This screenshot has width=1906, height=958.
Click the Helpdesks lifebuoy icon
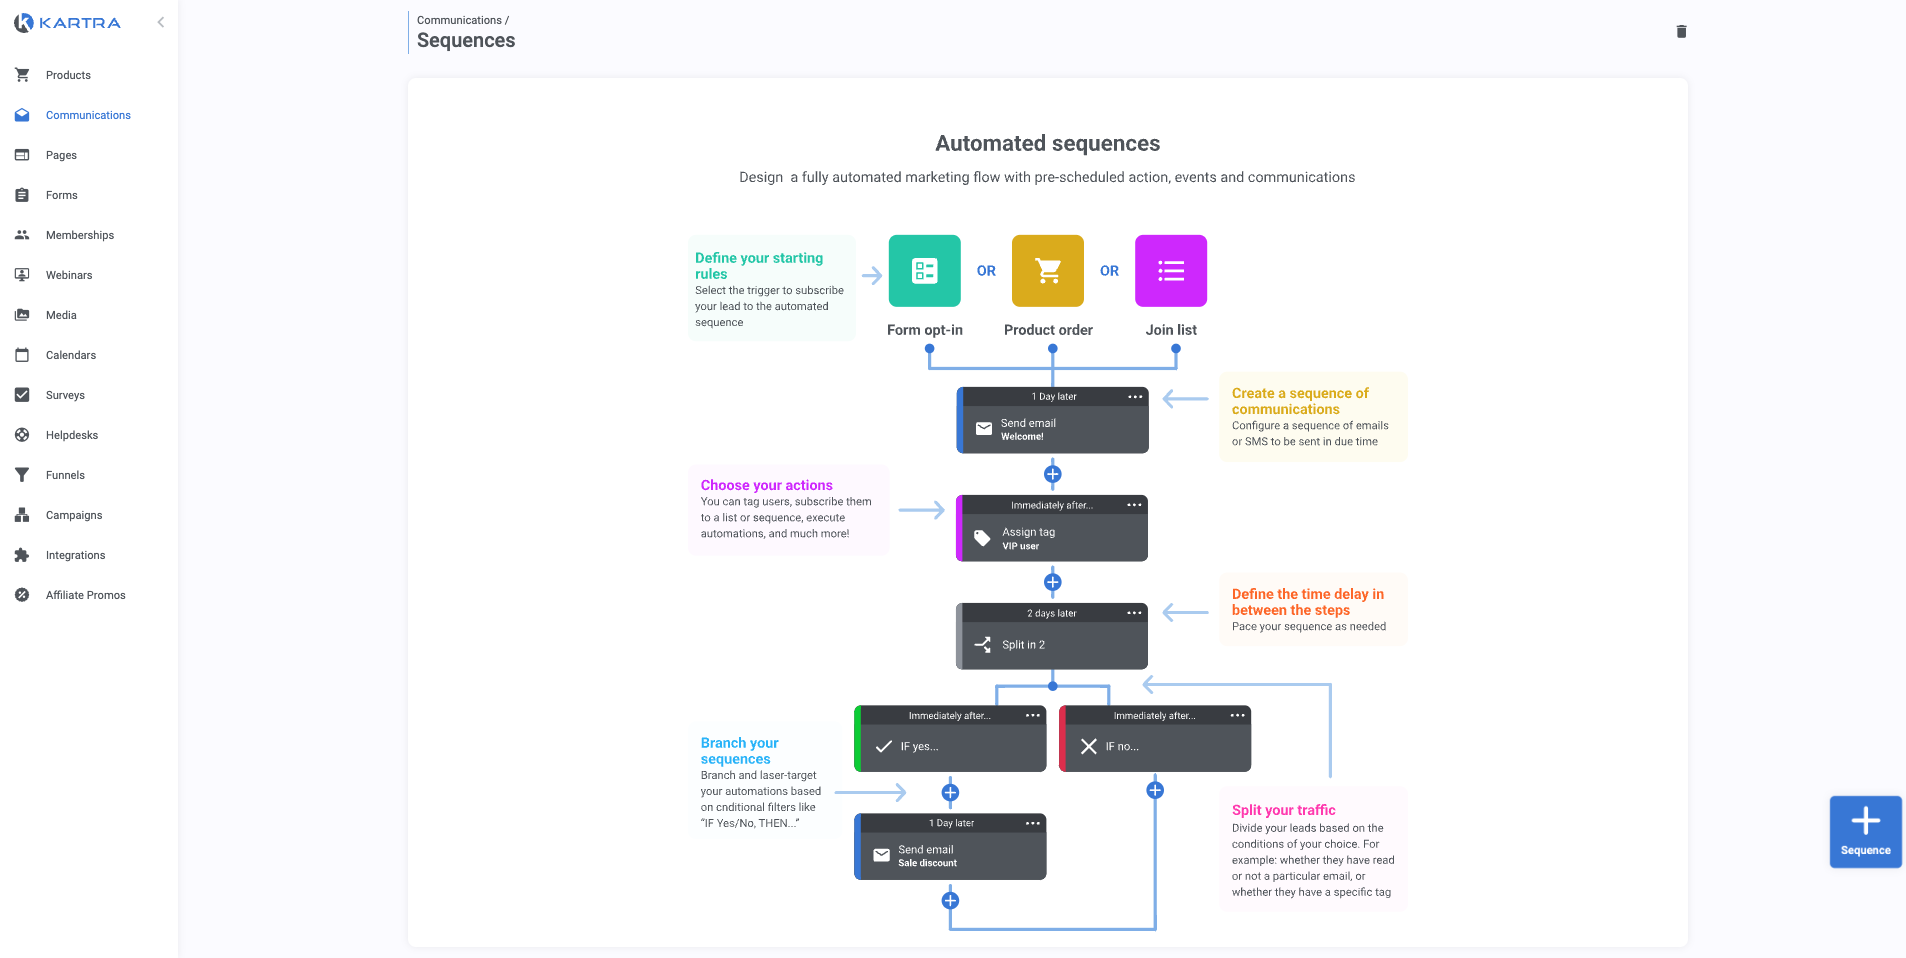pyautogui.click(x=22, y=435)
